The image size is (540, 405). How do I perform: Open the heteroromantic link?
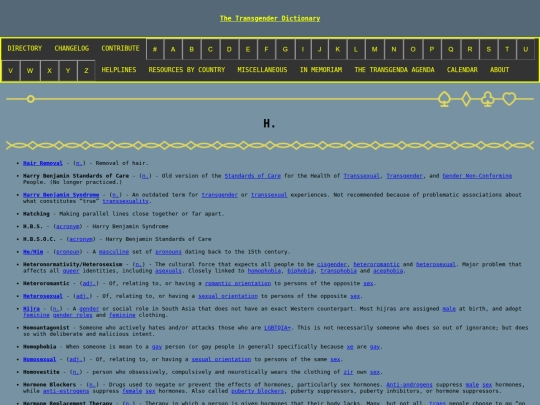376,264
